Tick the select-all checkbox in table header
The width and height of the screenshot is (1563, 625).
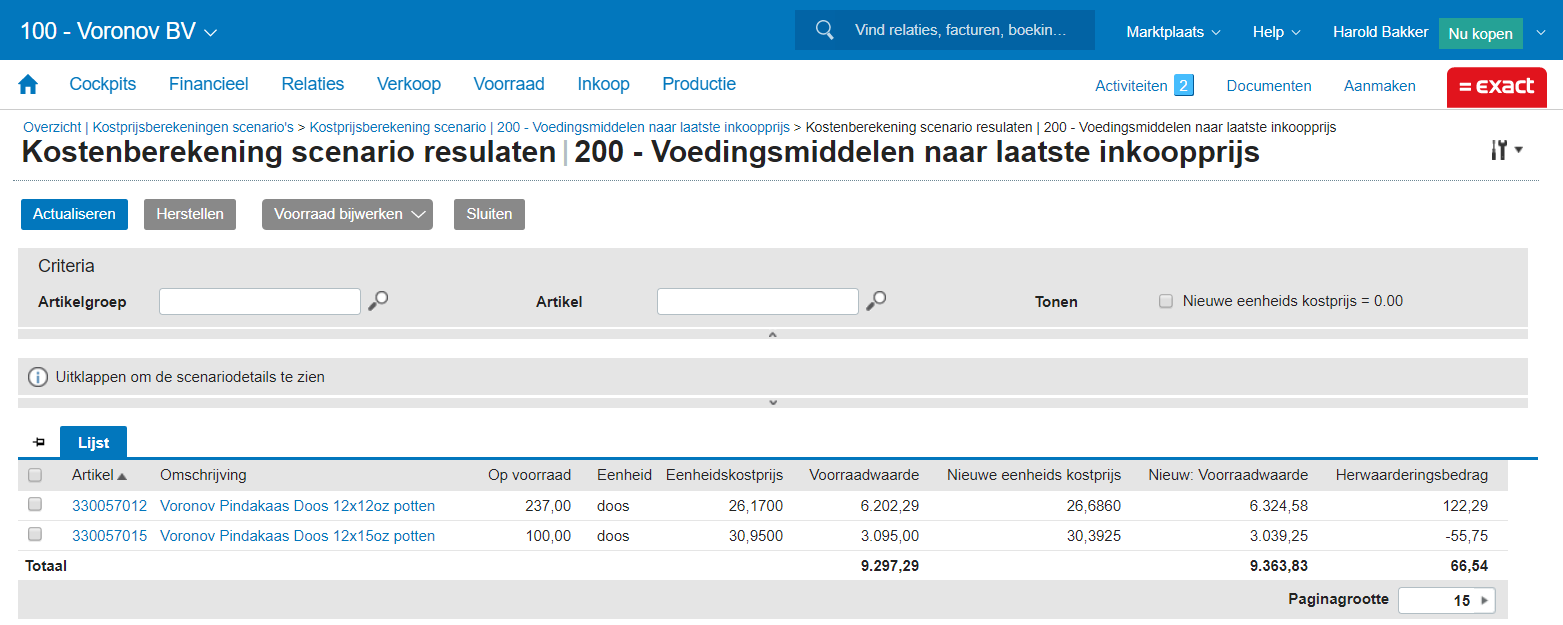35,475
